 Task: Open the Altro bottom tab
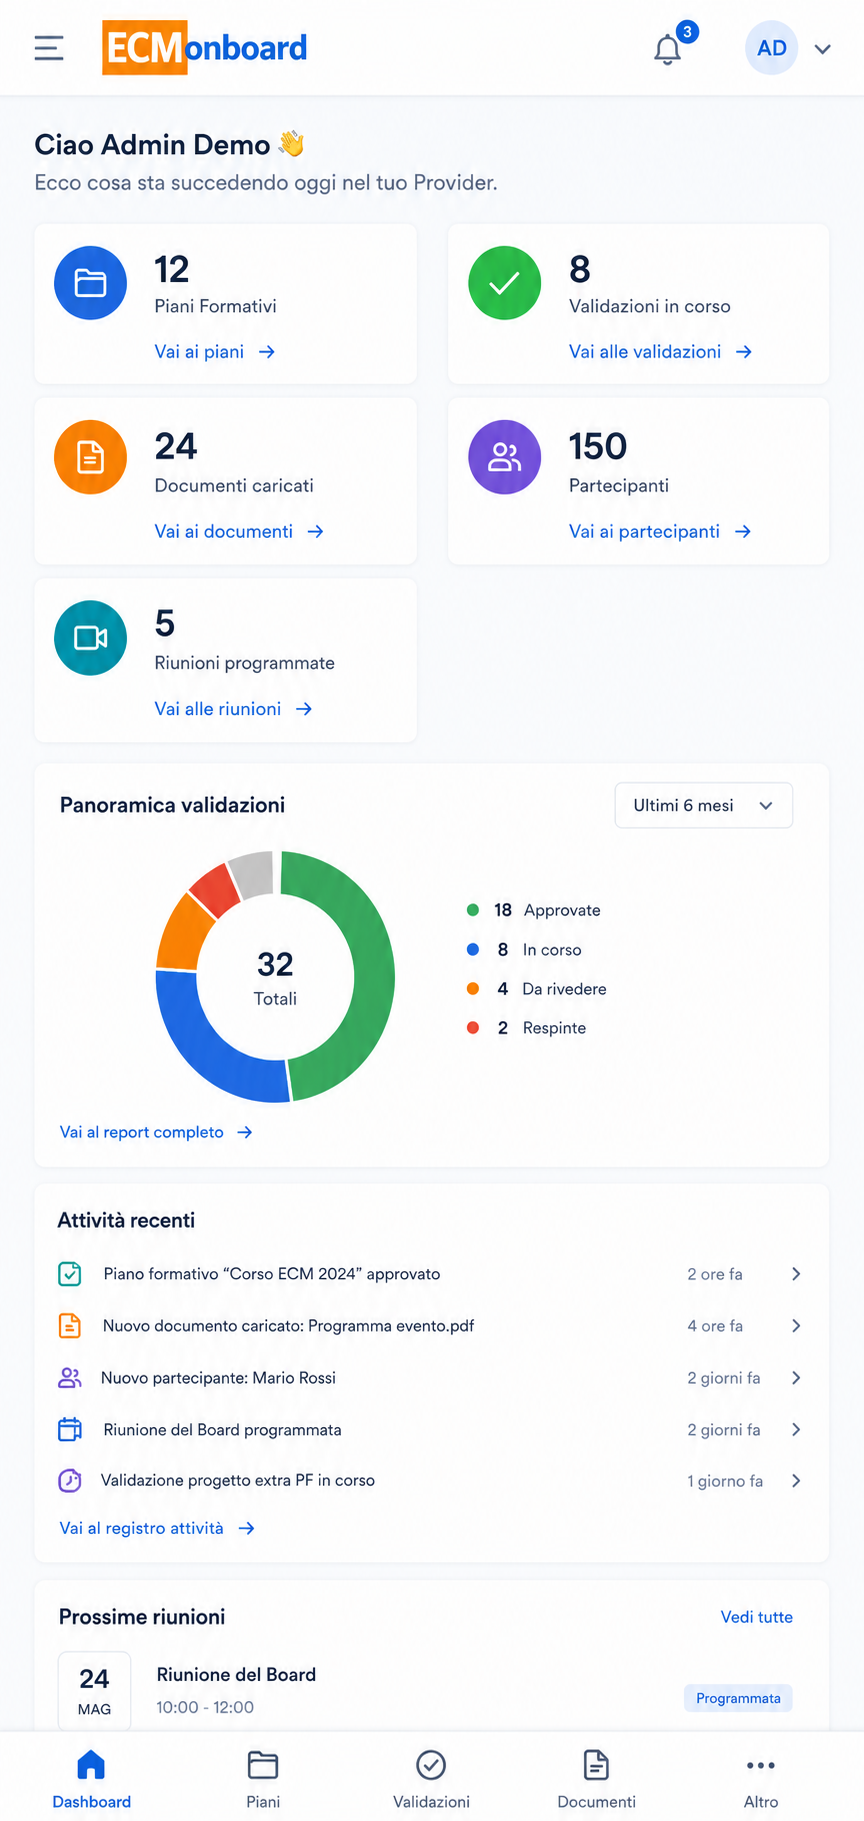click(x=761, y=1779)
